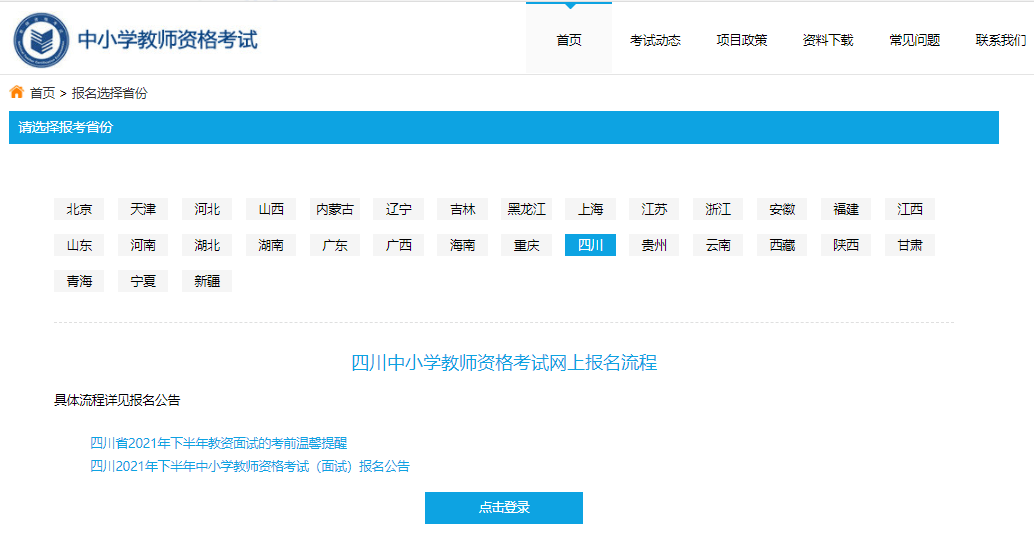Image resolution: width=1034 pixels, height=541 pixels.
Task: Click the teacher exam site logo
Action: pyautogui.click(x=41, y=40)
